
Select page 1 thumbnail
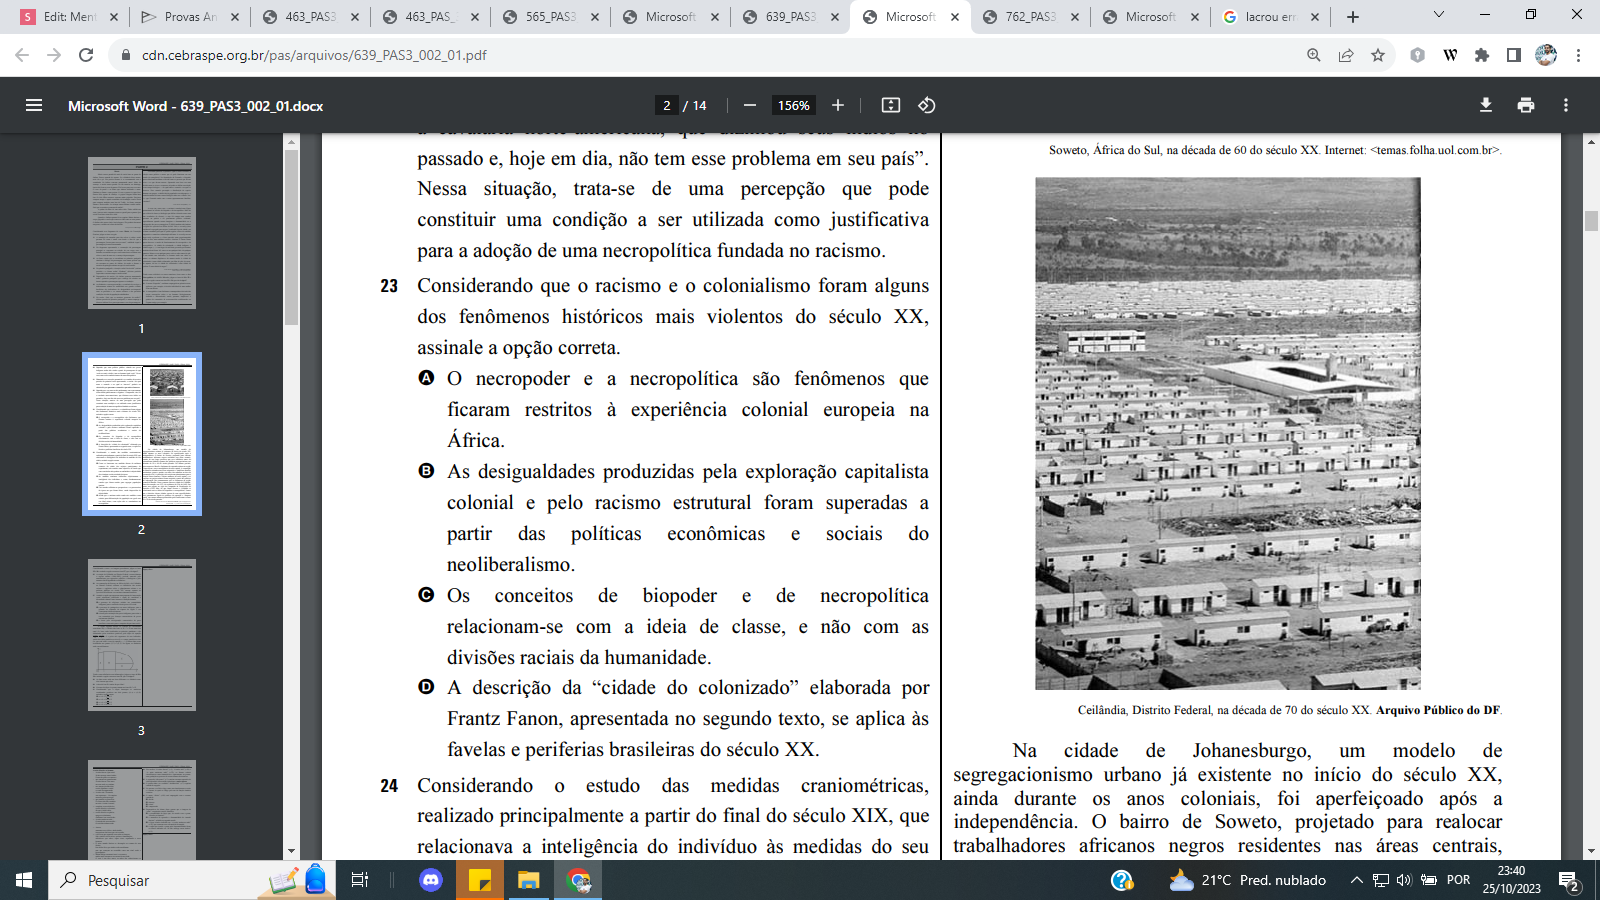(142, 233)
